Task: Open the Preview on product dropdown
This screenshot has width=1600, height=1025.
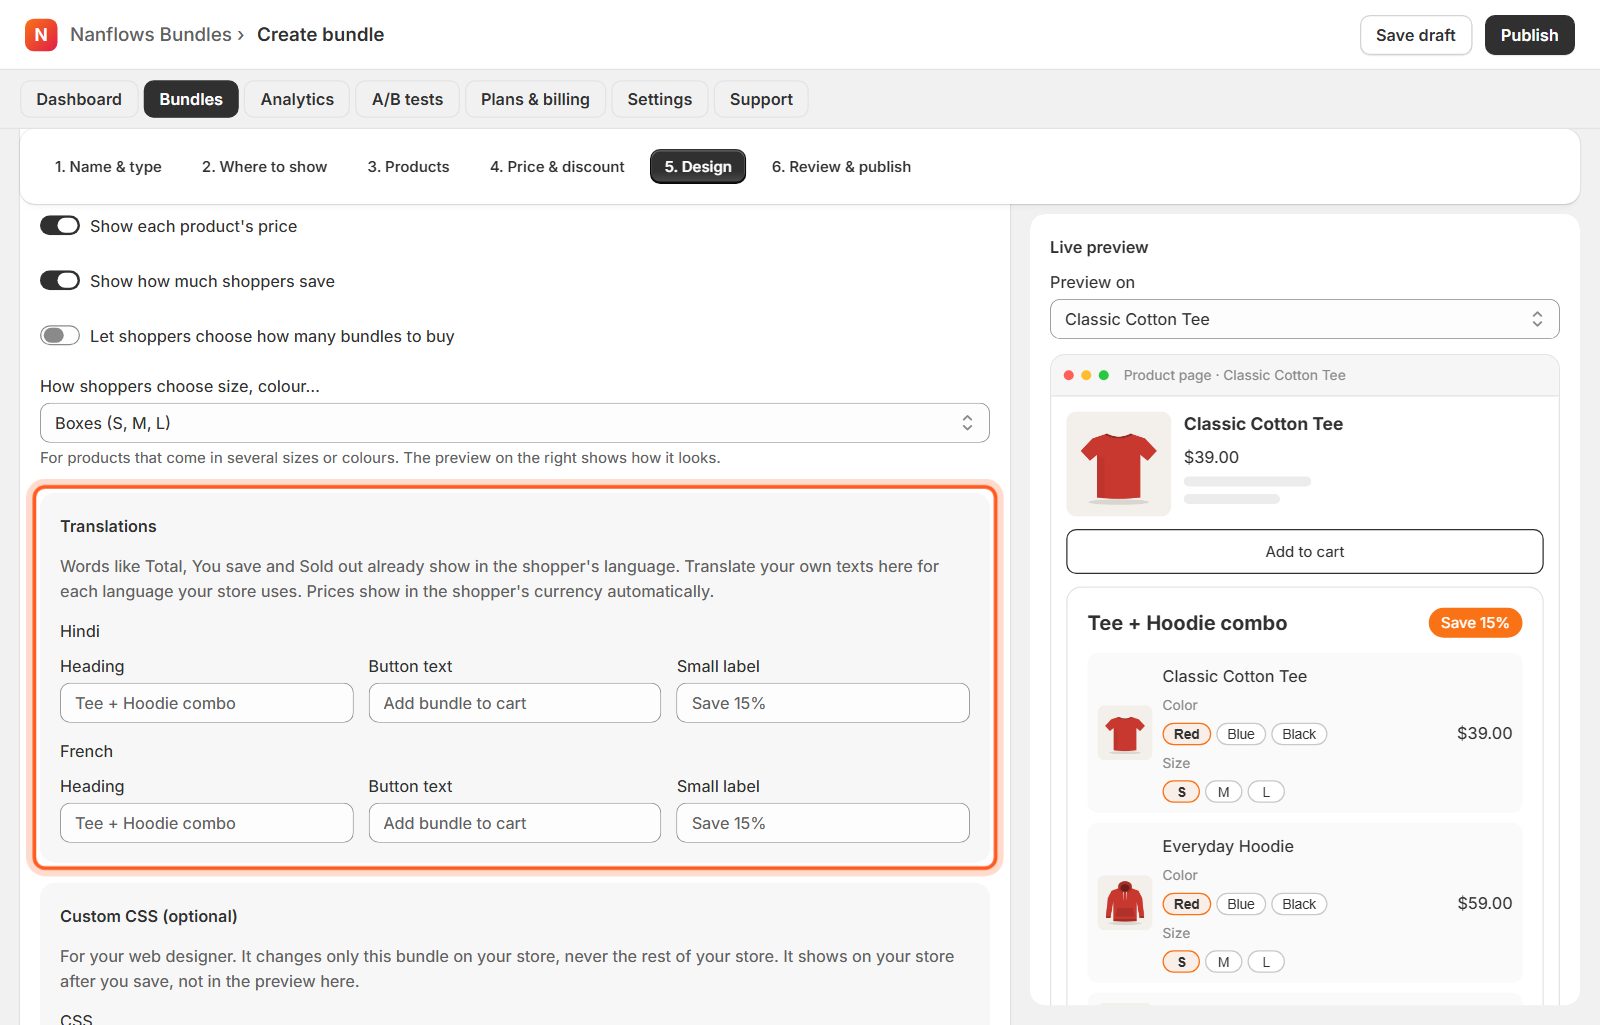Action: pyautogui.click(x=1305, y=319)
